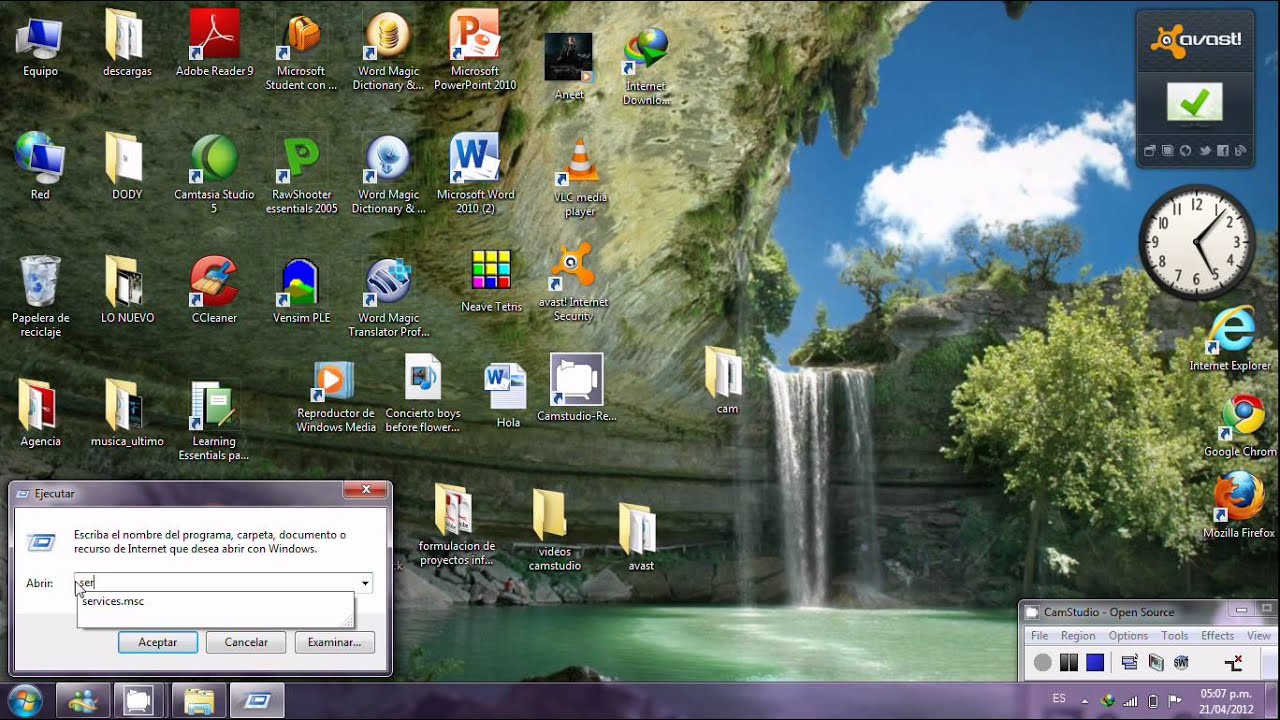Open Camtasia Studio 5 desktop shortcut
Screen dimensions: 1280x720
(x=213, y=160)
